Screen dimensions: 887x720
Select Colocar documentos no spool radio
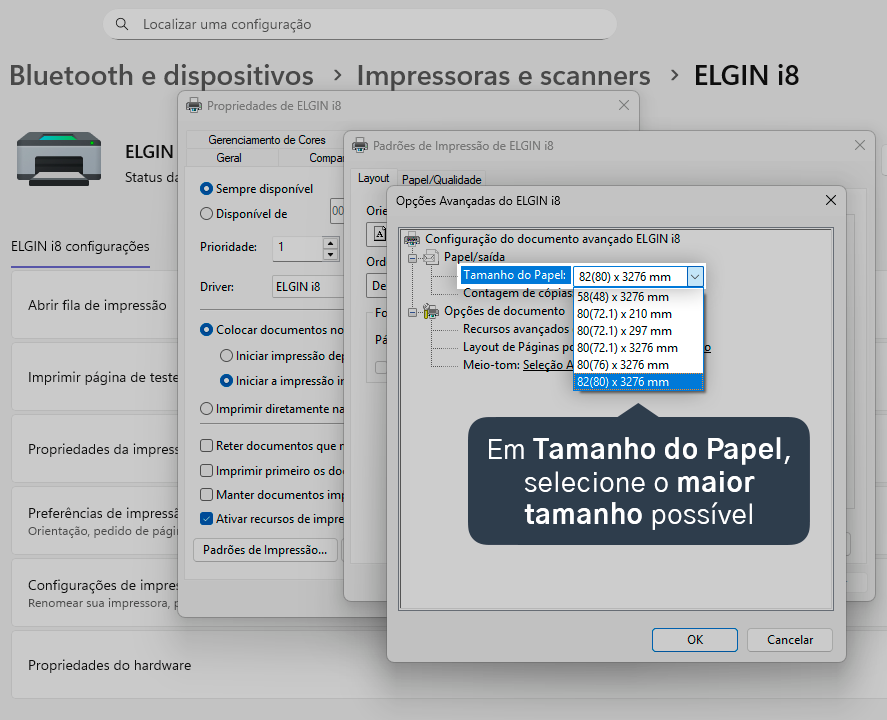click(206, 330)
